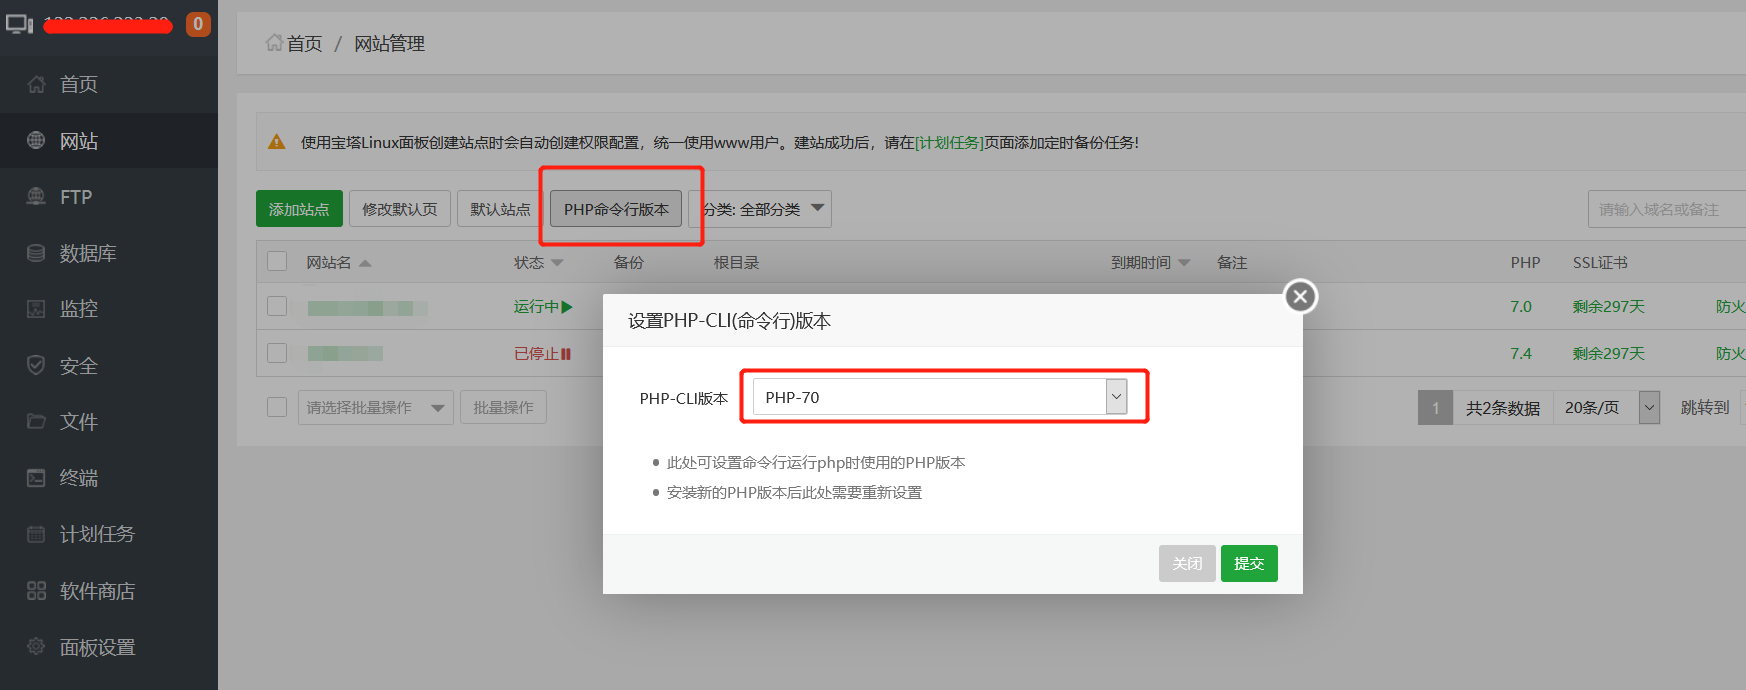Viewport: 1746px width, 690px height.
Task: Open 面板设置 in the sidebar menu
Action: click(109, 647)
